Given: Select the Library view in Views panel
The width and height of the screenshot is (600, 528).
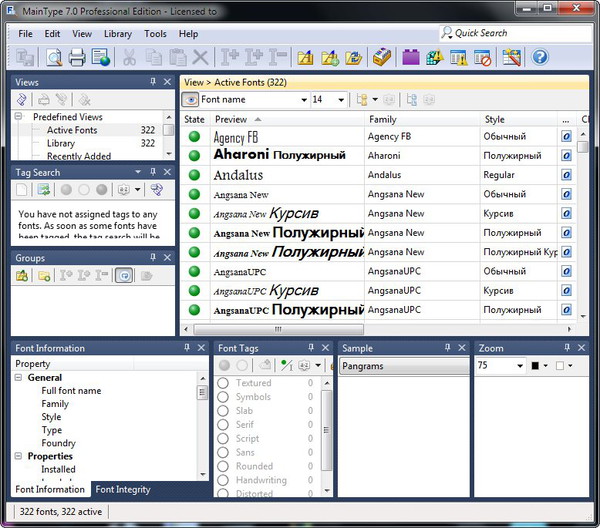Looking at the screenshot, I should (60, 143).
